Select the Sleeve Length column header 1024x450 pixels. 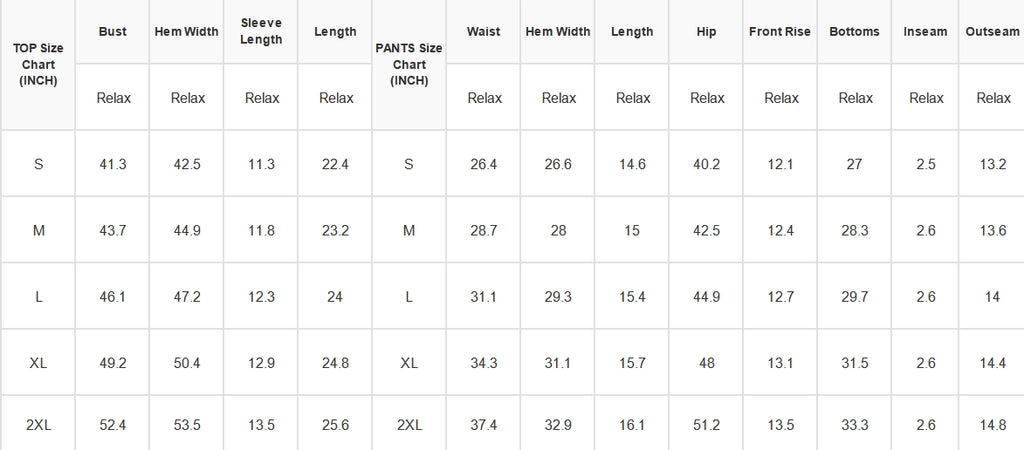pos(261,31)
